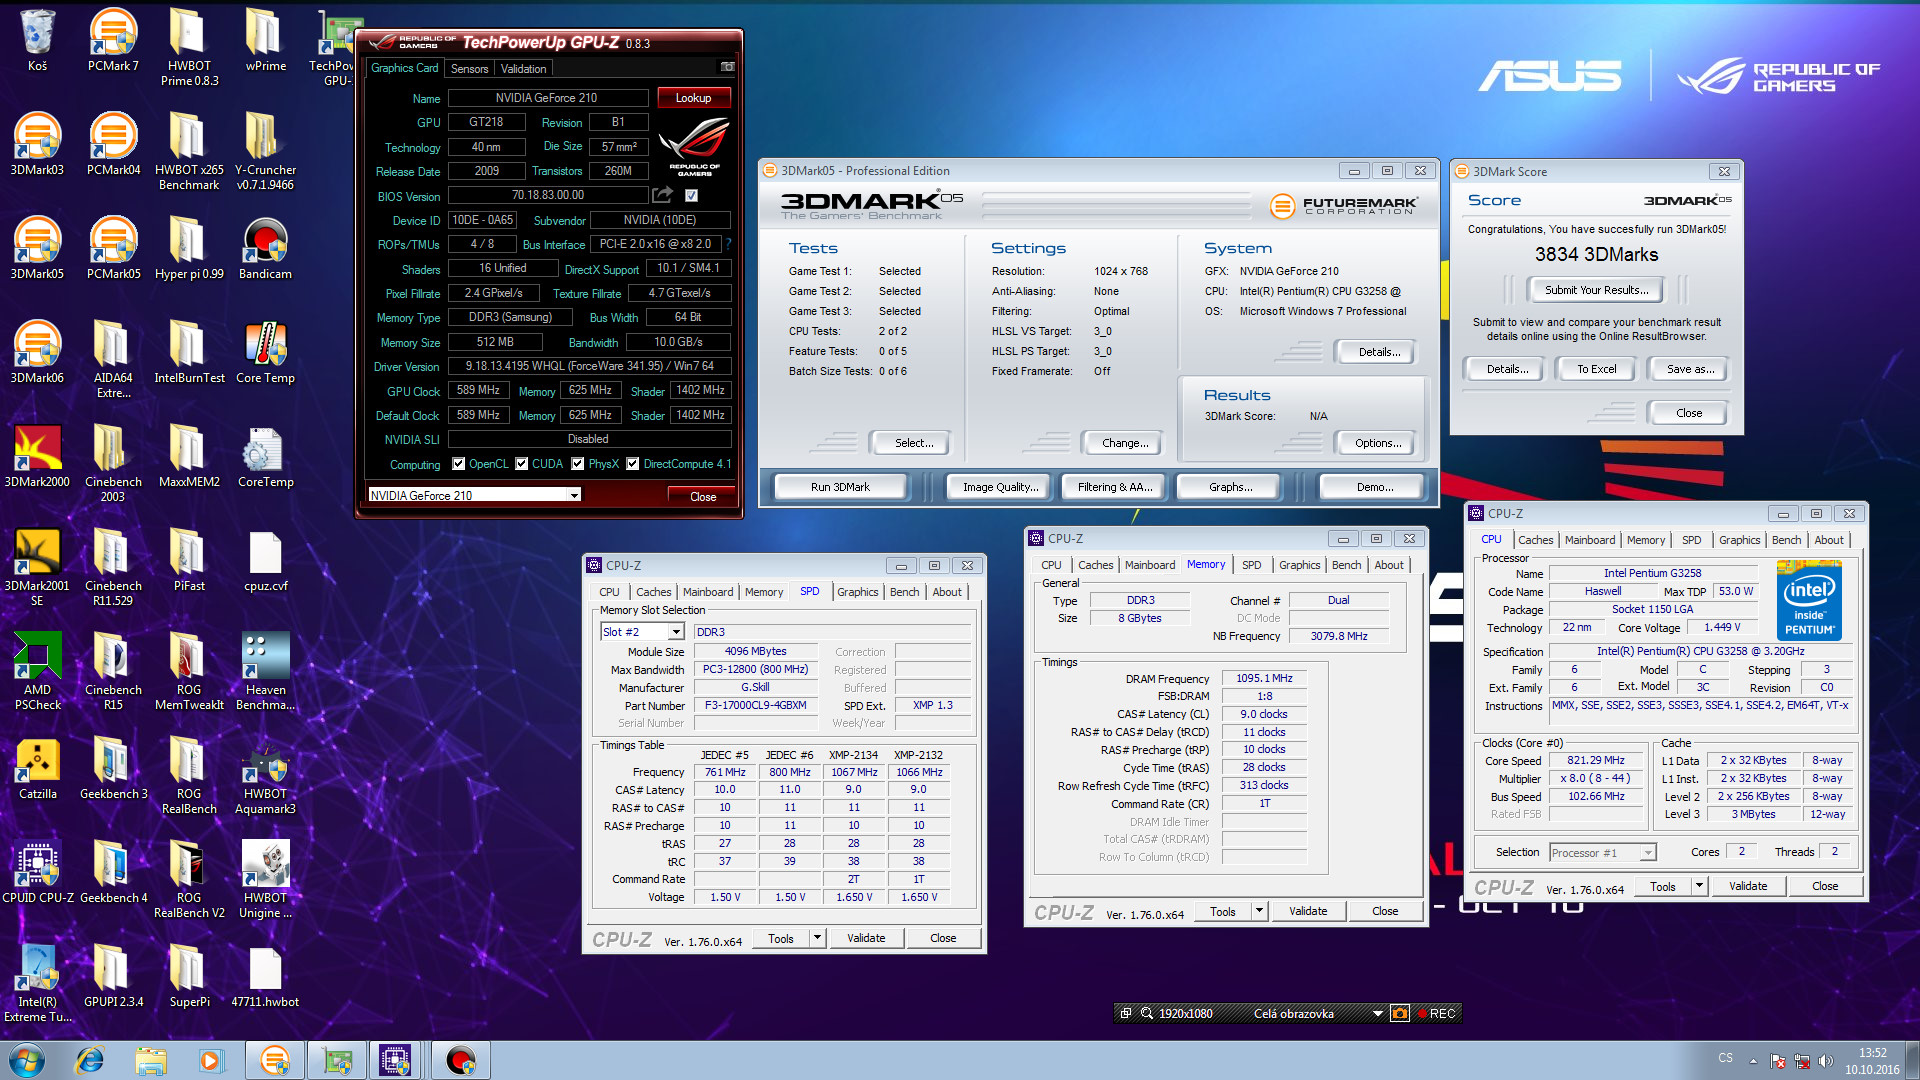Click the volume icon in system tray
This screenshot has height=1080, width=1920.
coord(1826,1060)
